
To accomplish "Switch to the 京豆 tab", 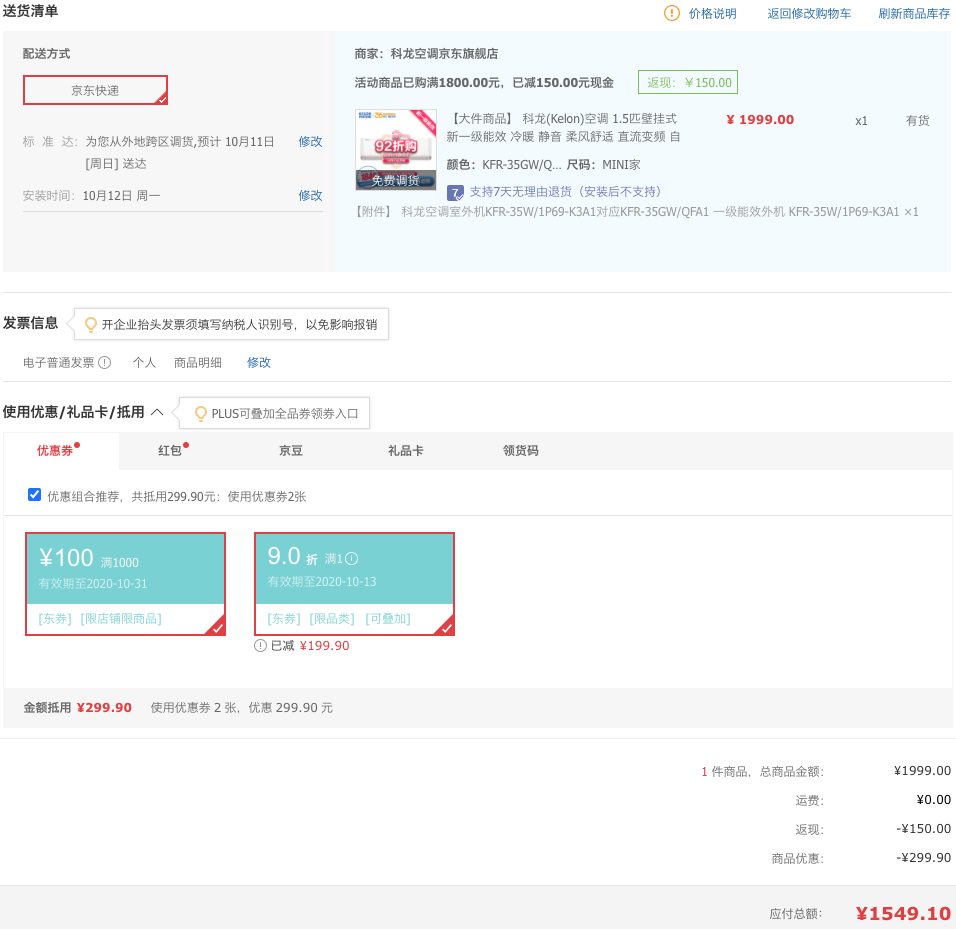I will 291,450.
